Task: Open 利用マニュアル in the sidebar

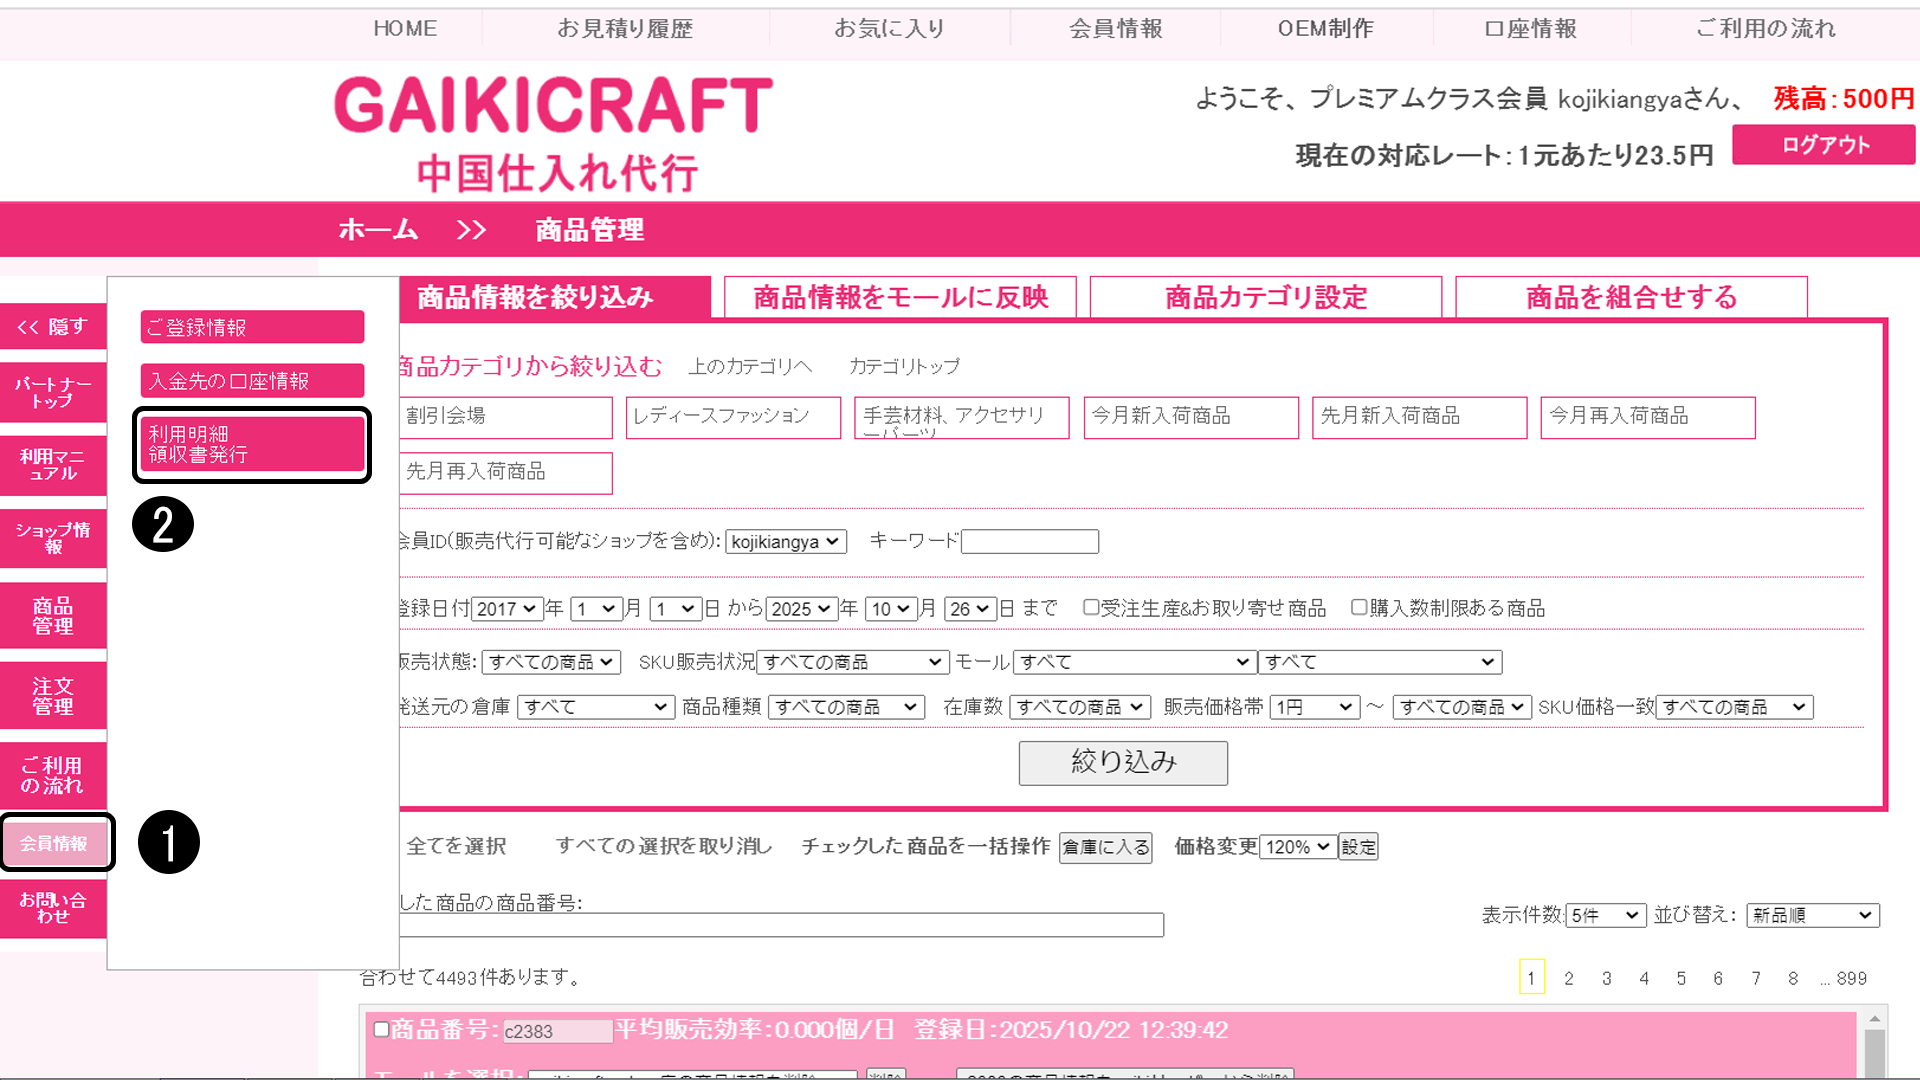Action: click(53, 465)
